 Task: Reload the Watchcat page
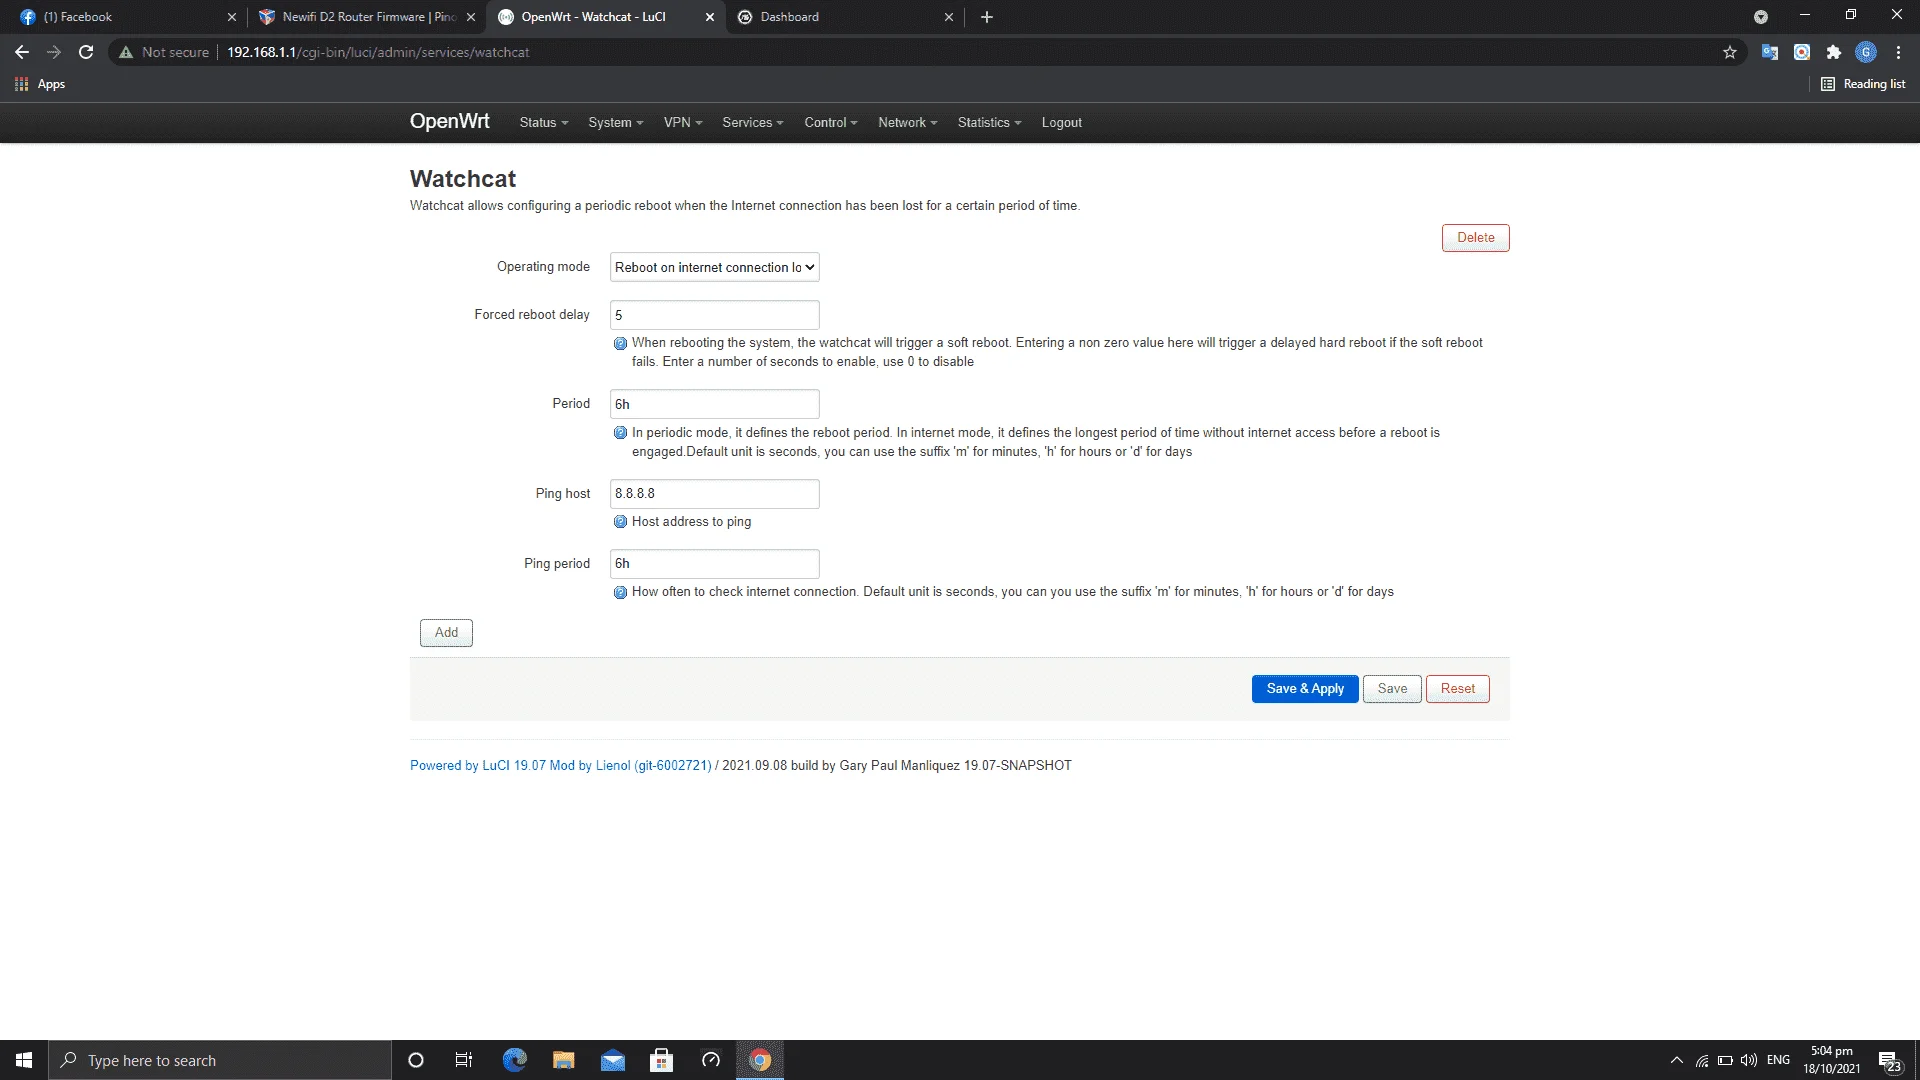click(86, 52)
